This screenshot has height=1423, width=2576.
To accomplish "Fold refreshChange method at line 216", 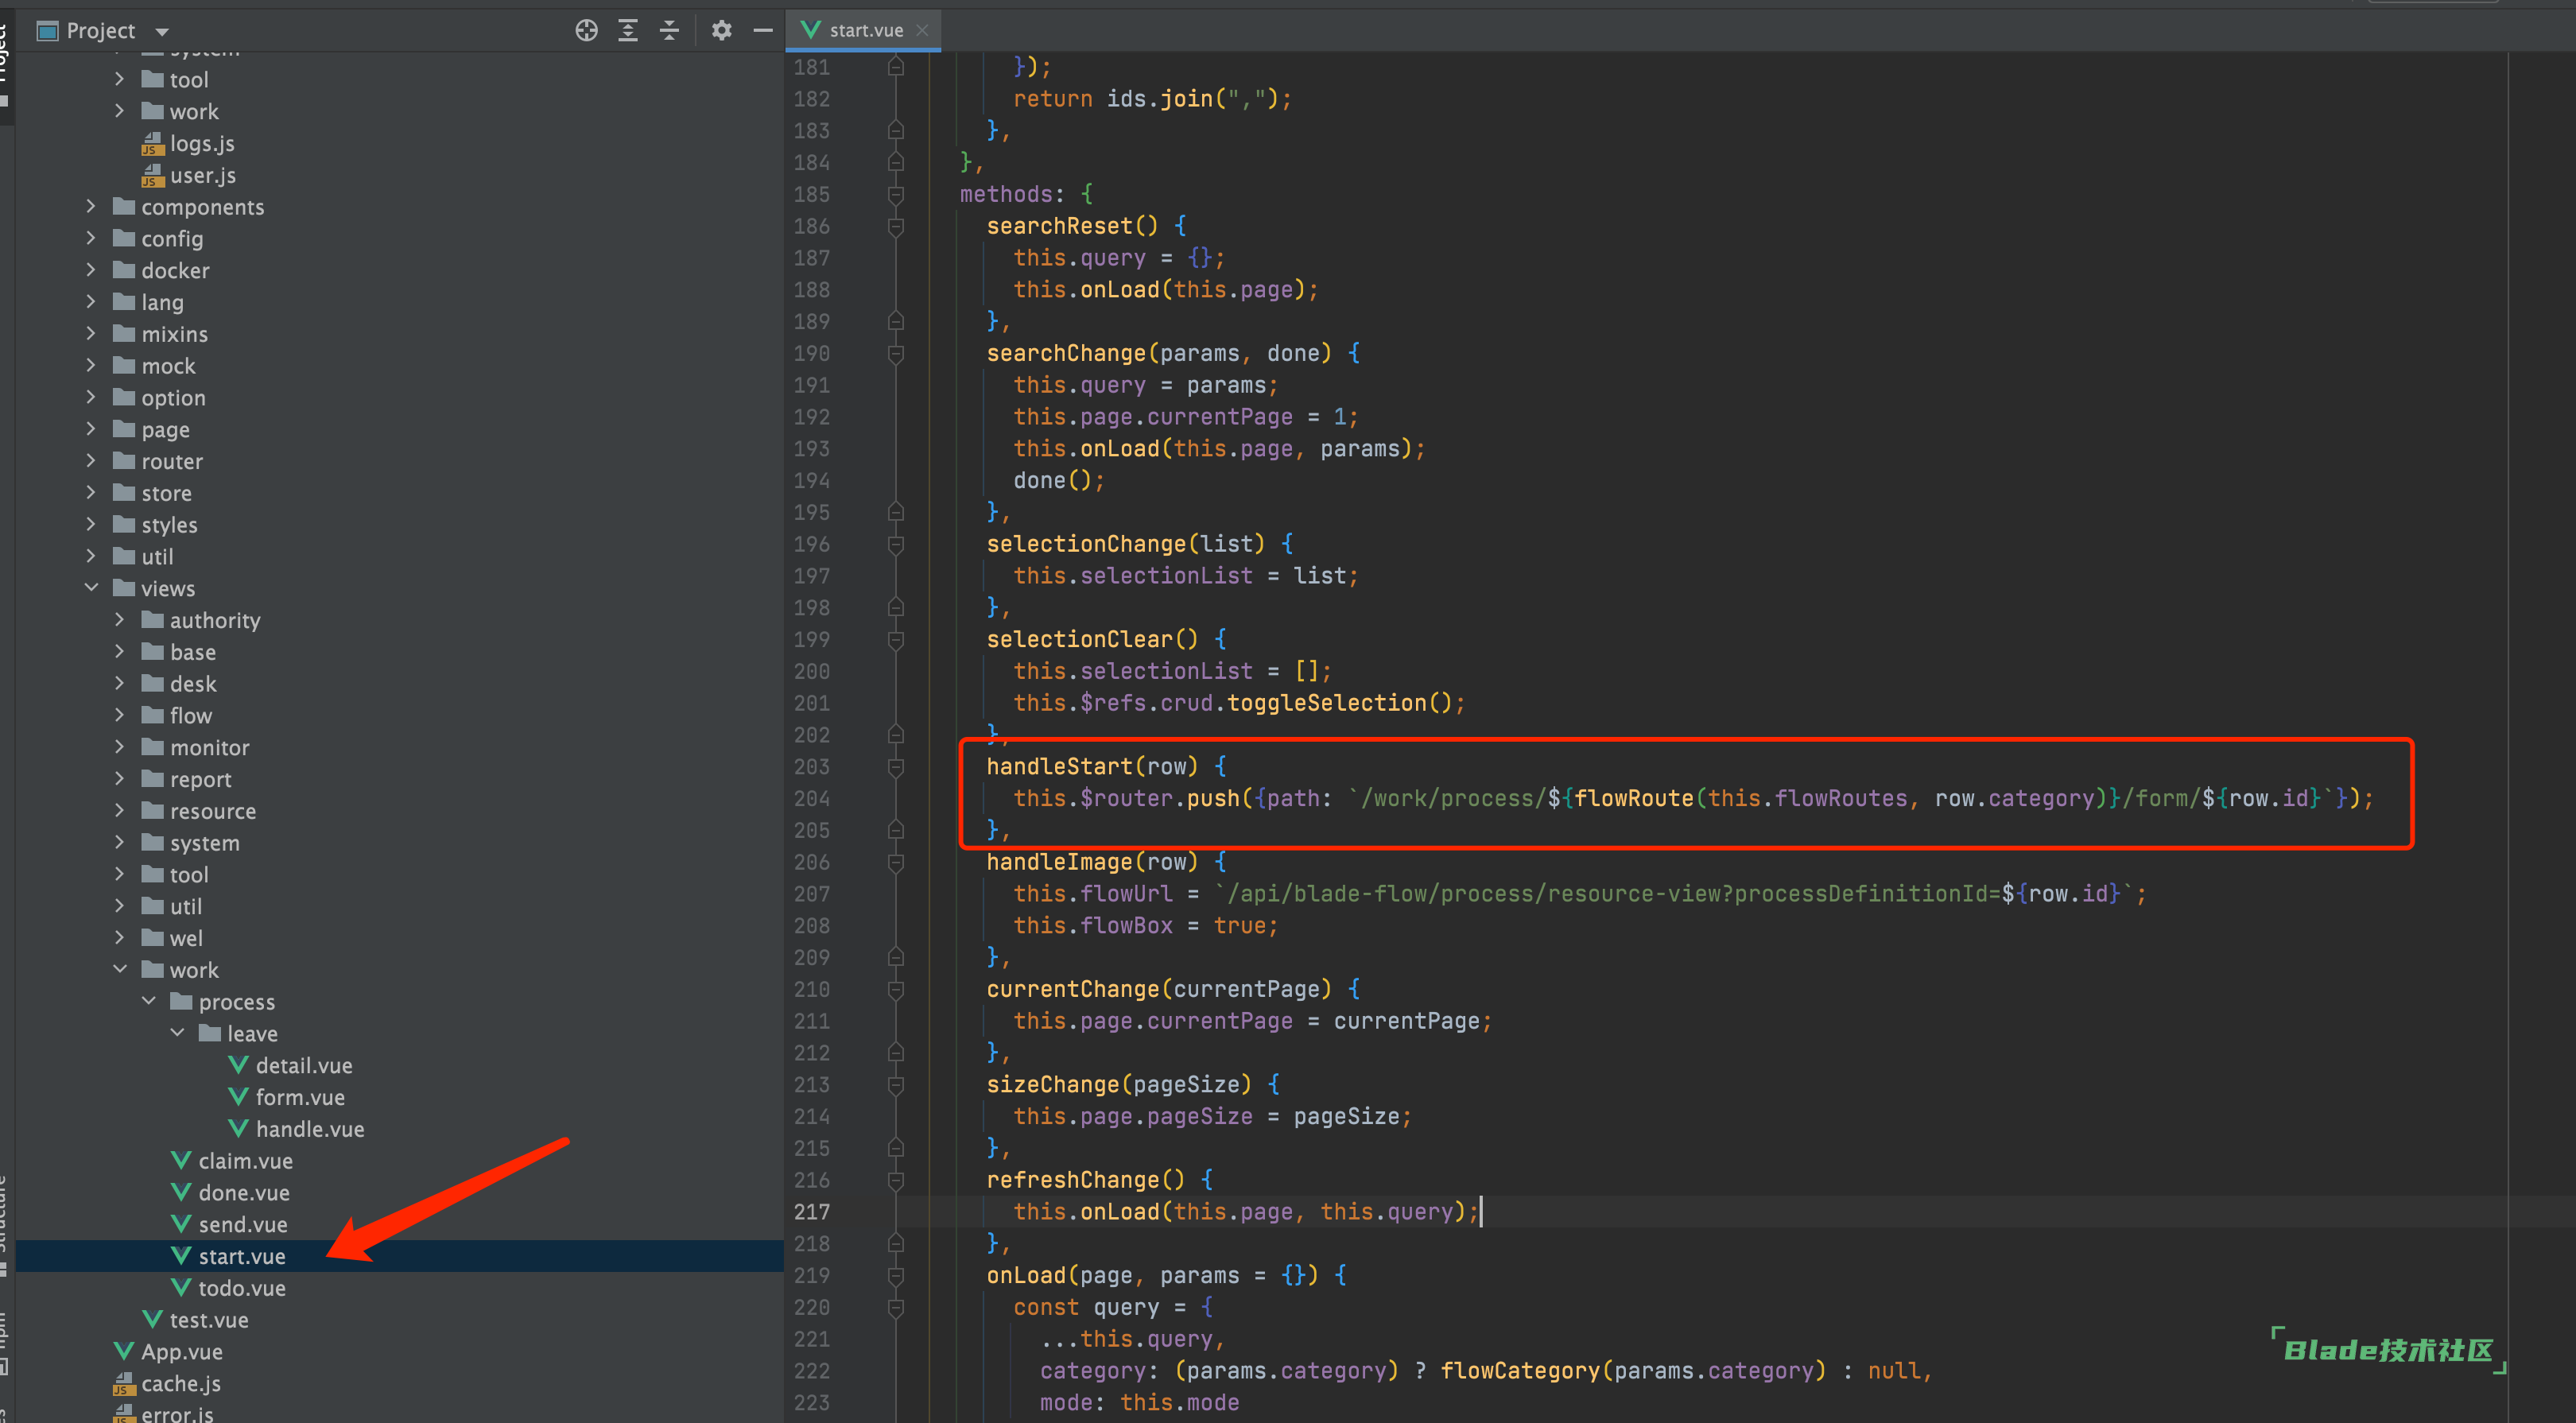I will point(896,1180).
